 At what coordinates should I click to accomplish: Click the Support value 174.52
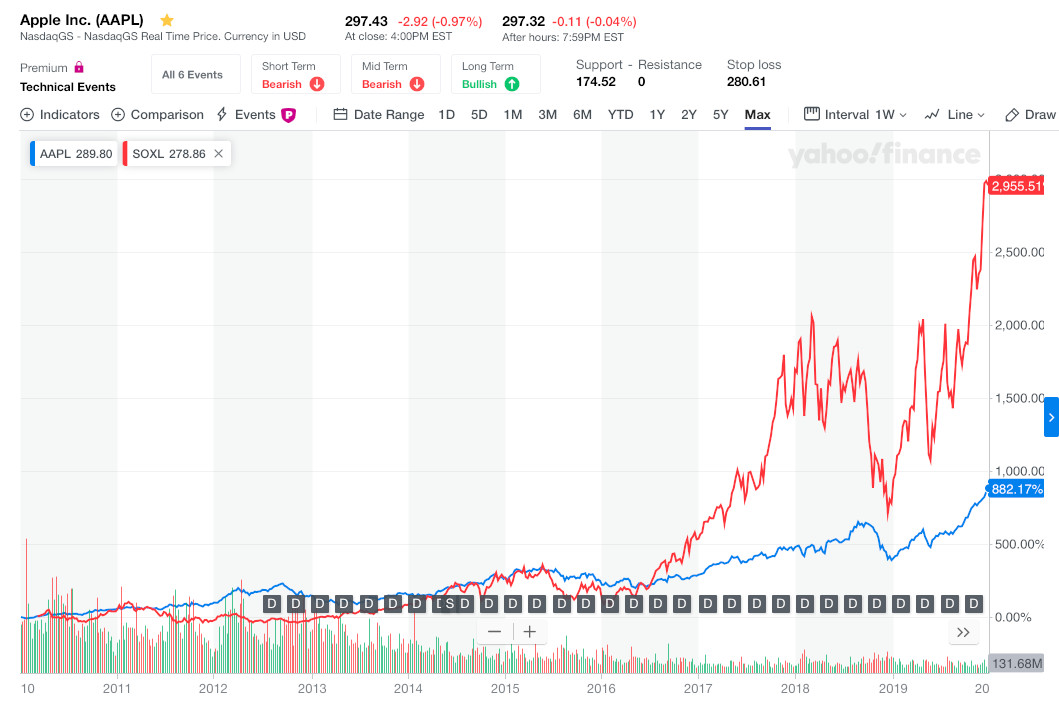coord(596,82)
